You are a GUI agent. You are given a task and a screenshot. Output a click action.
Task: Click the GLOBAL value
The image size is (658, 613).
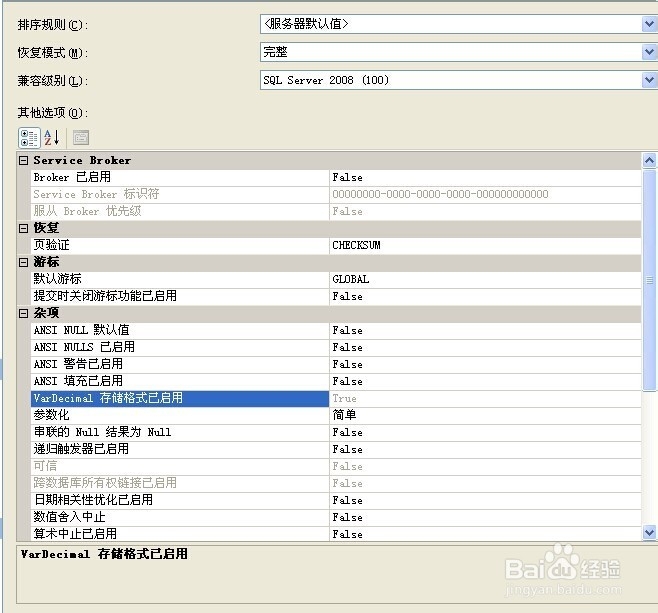350,279
